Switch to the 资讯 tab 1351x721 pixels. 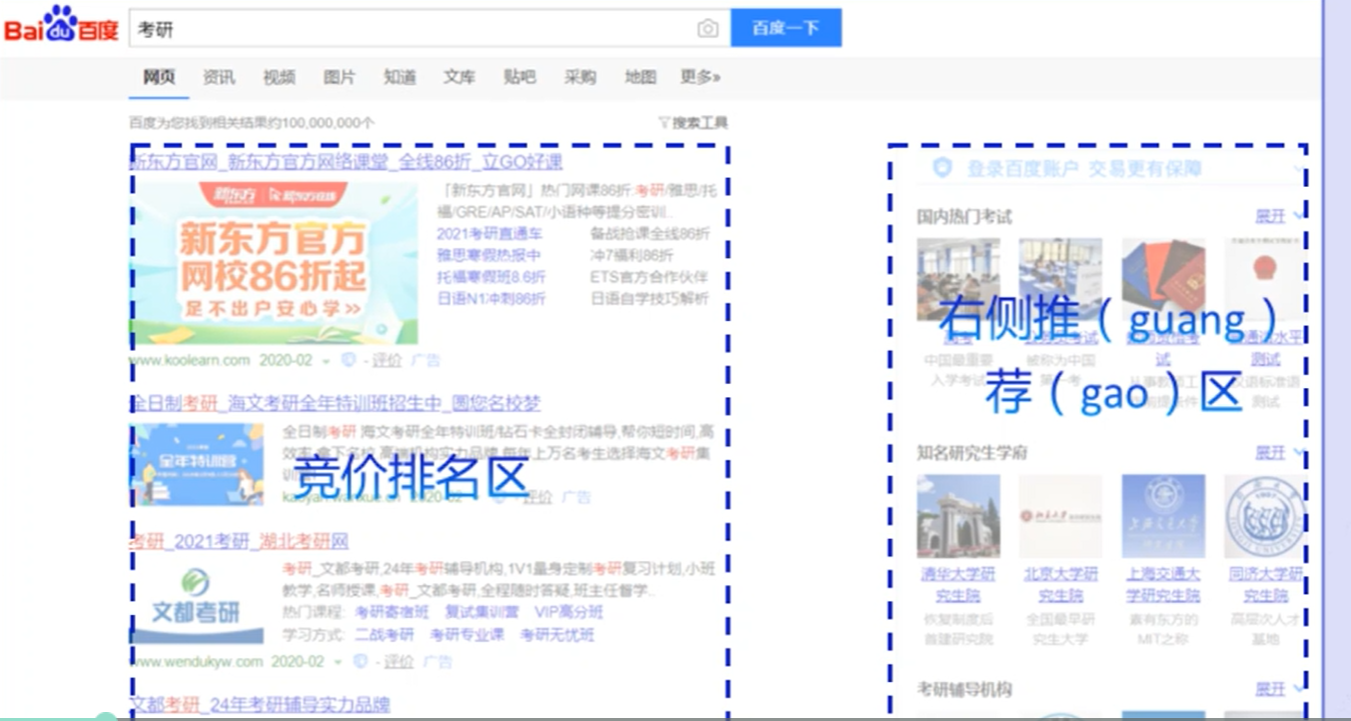[x=219, y=77]
